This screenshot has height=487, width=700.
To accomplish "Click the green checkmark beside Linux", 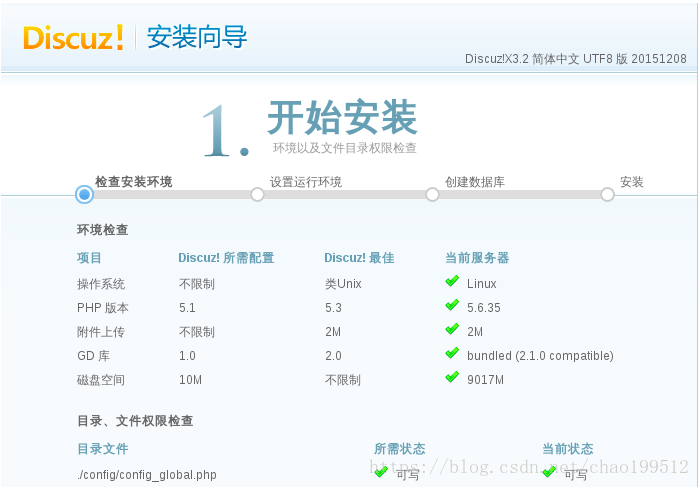I will 452,281.
